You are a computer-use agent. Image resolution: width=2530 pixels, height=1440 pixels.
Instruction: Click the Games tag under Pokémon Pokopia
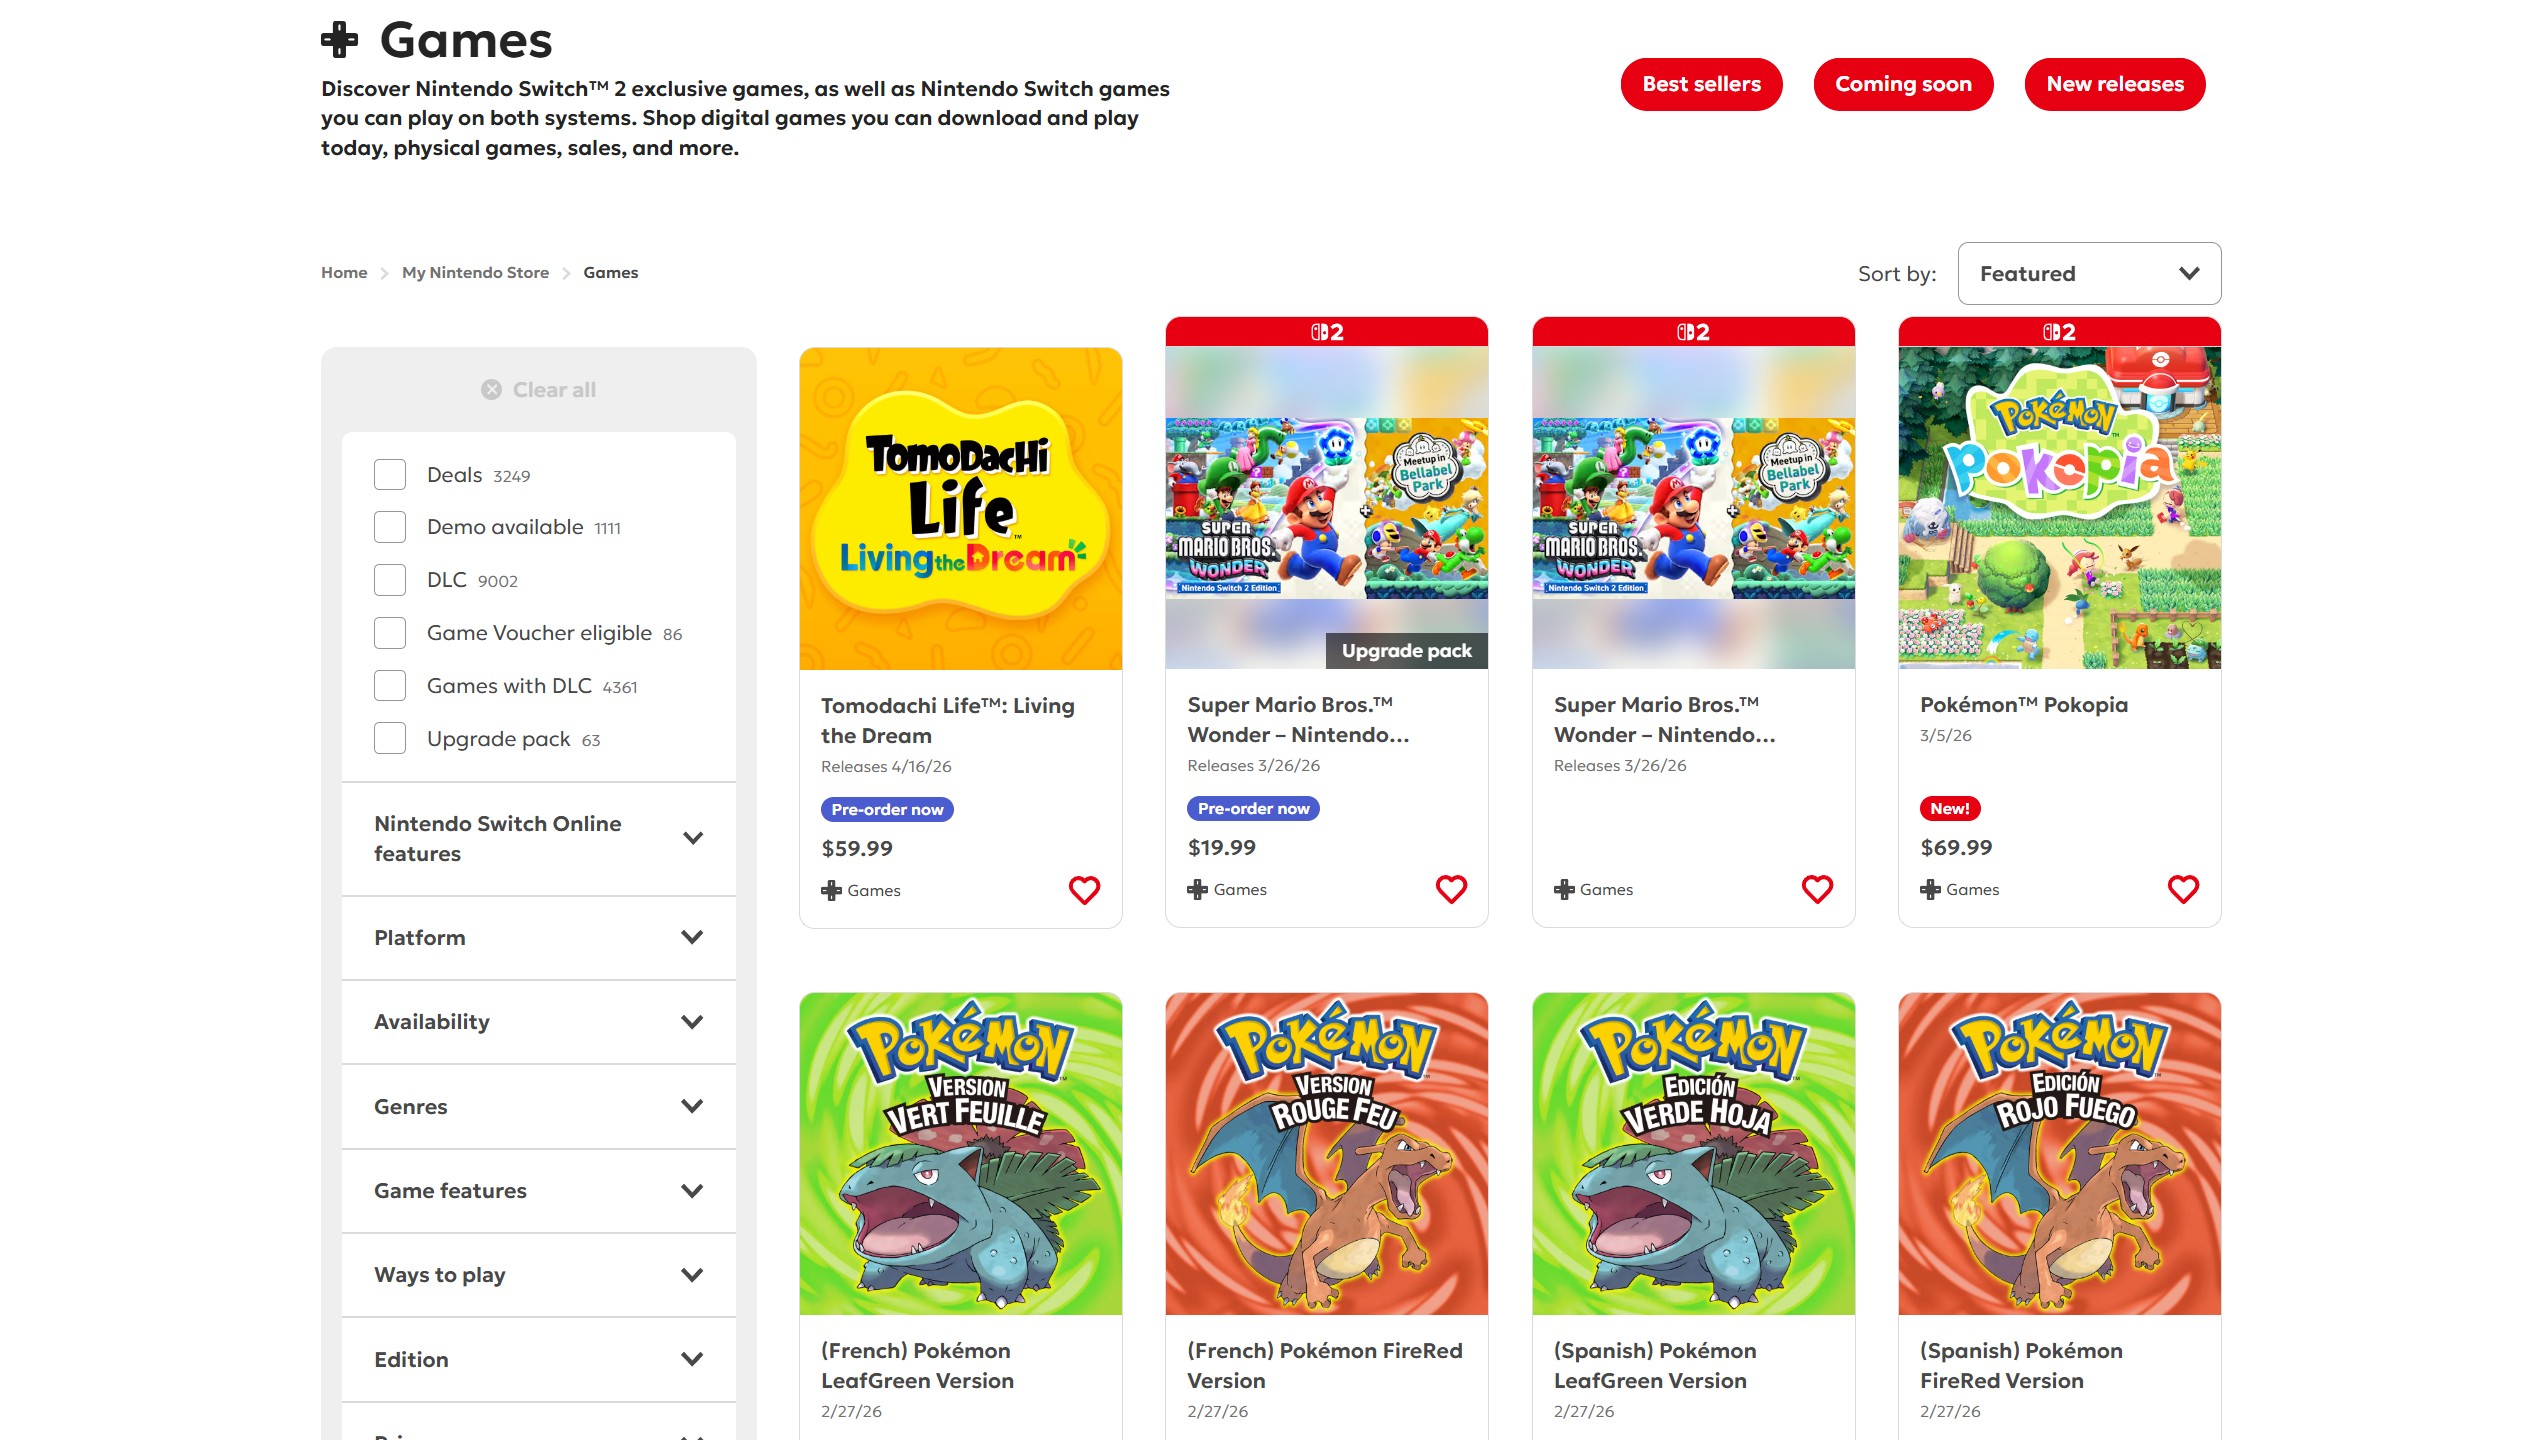point(1960,889)
